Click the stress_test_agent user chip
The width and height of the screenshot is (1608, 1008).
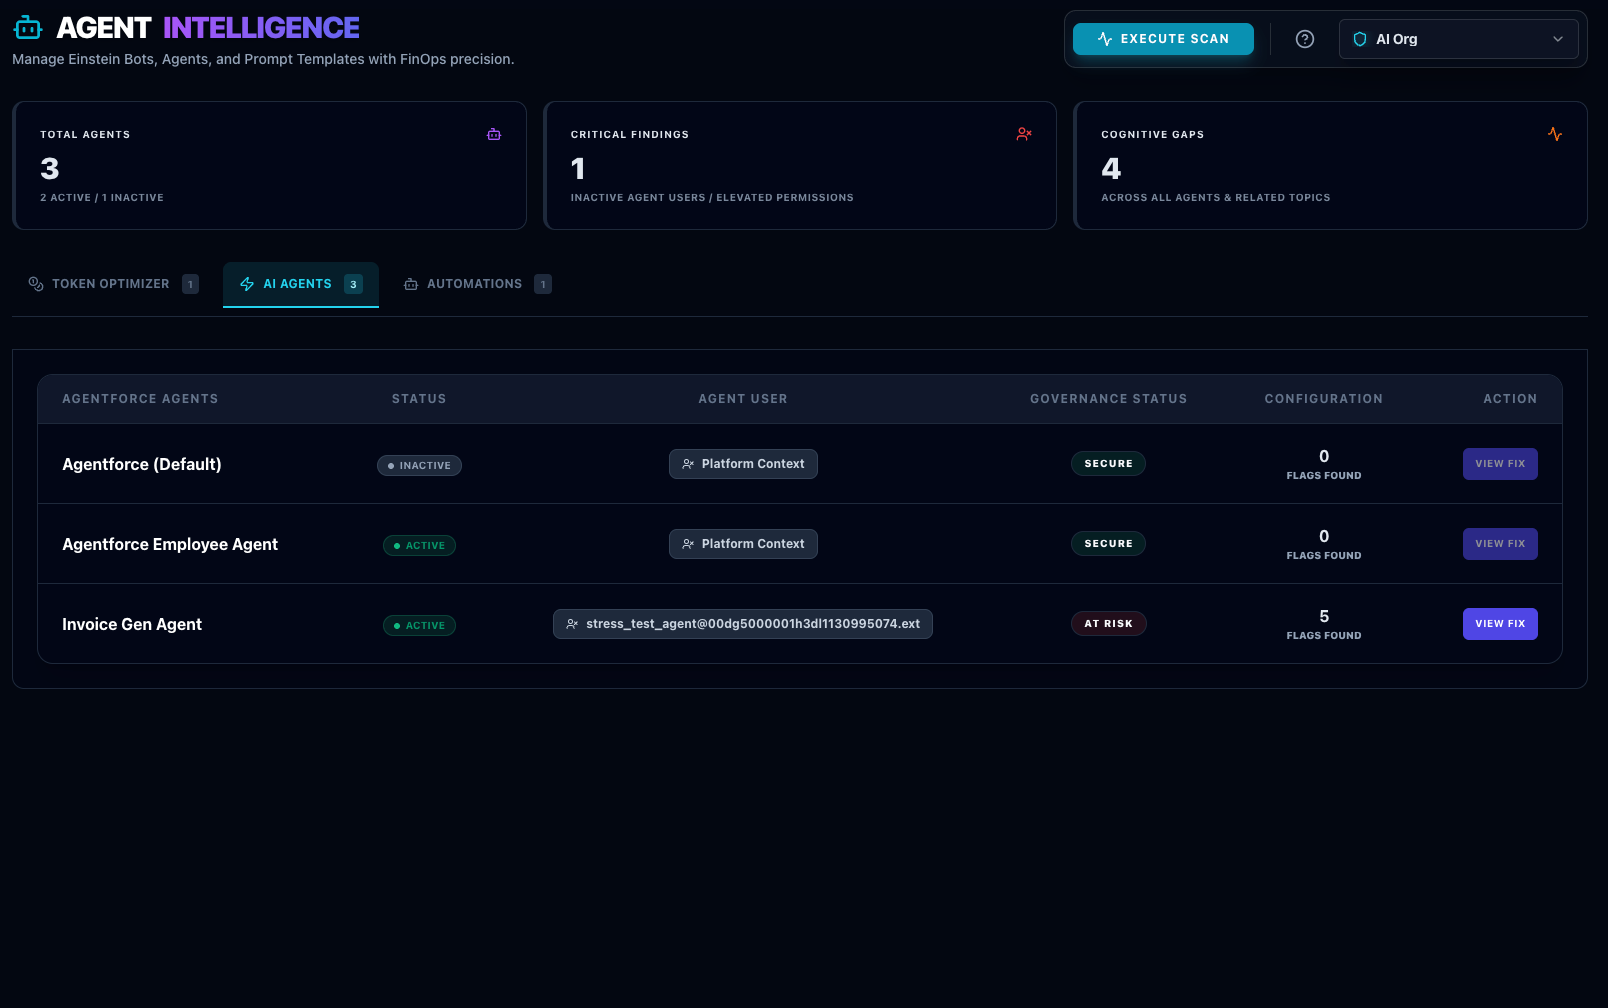743,624
